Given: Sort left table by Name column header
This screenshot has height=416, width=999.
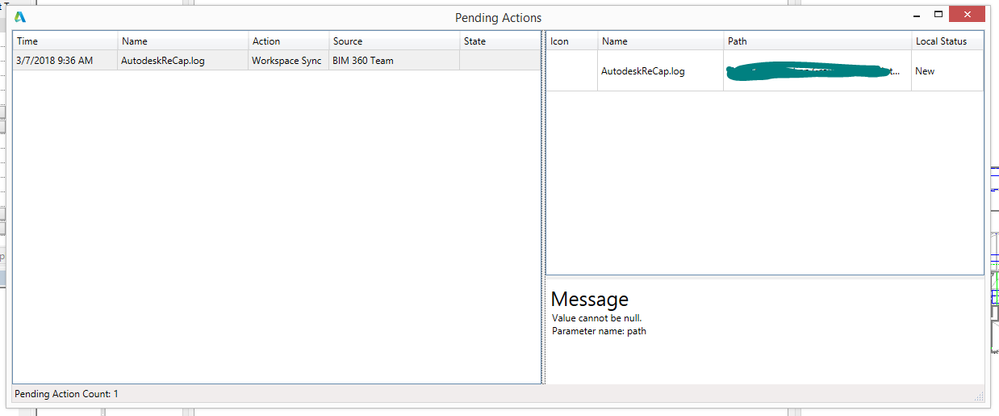Looking at the screenshot, I should [x=183, y=41].
